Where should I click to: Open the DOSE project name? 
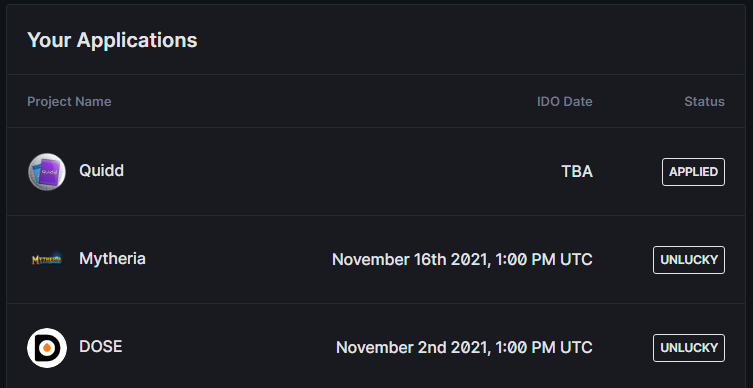pos(101,347)
